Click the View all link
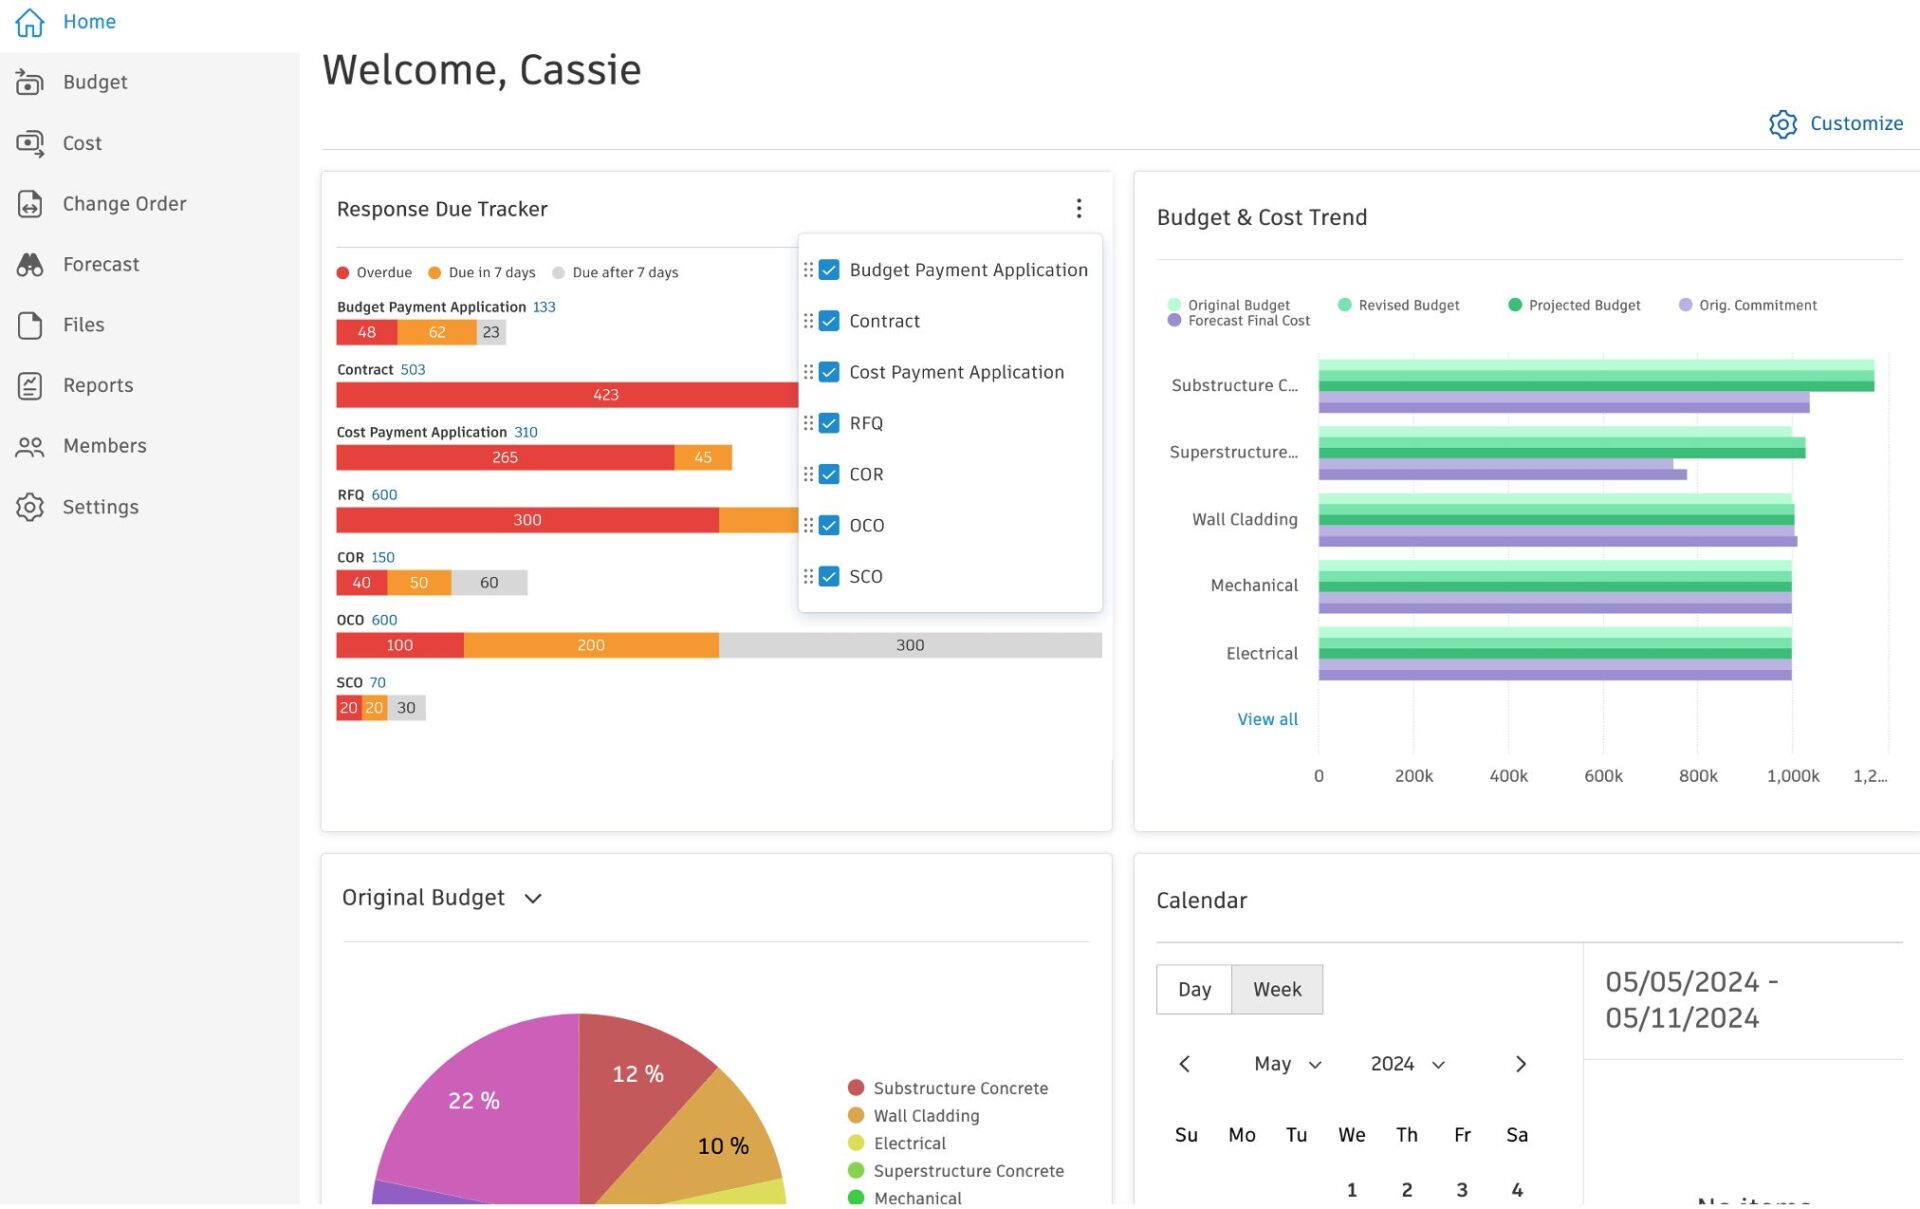The height and width of the screenshot is (1209, 1920). [x=1266, y=719]
